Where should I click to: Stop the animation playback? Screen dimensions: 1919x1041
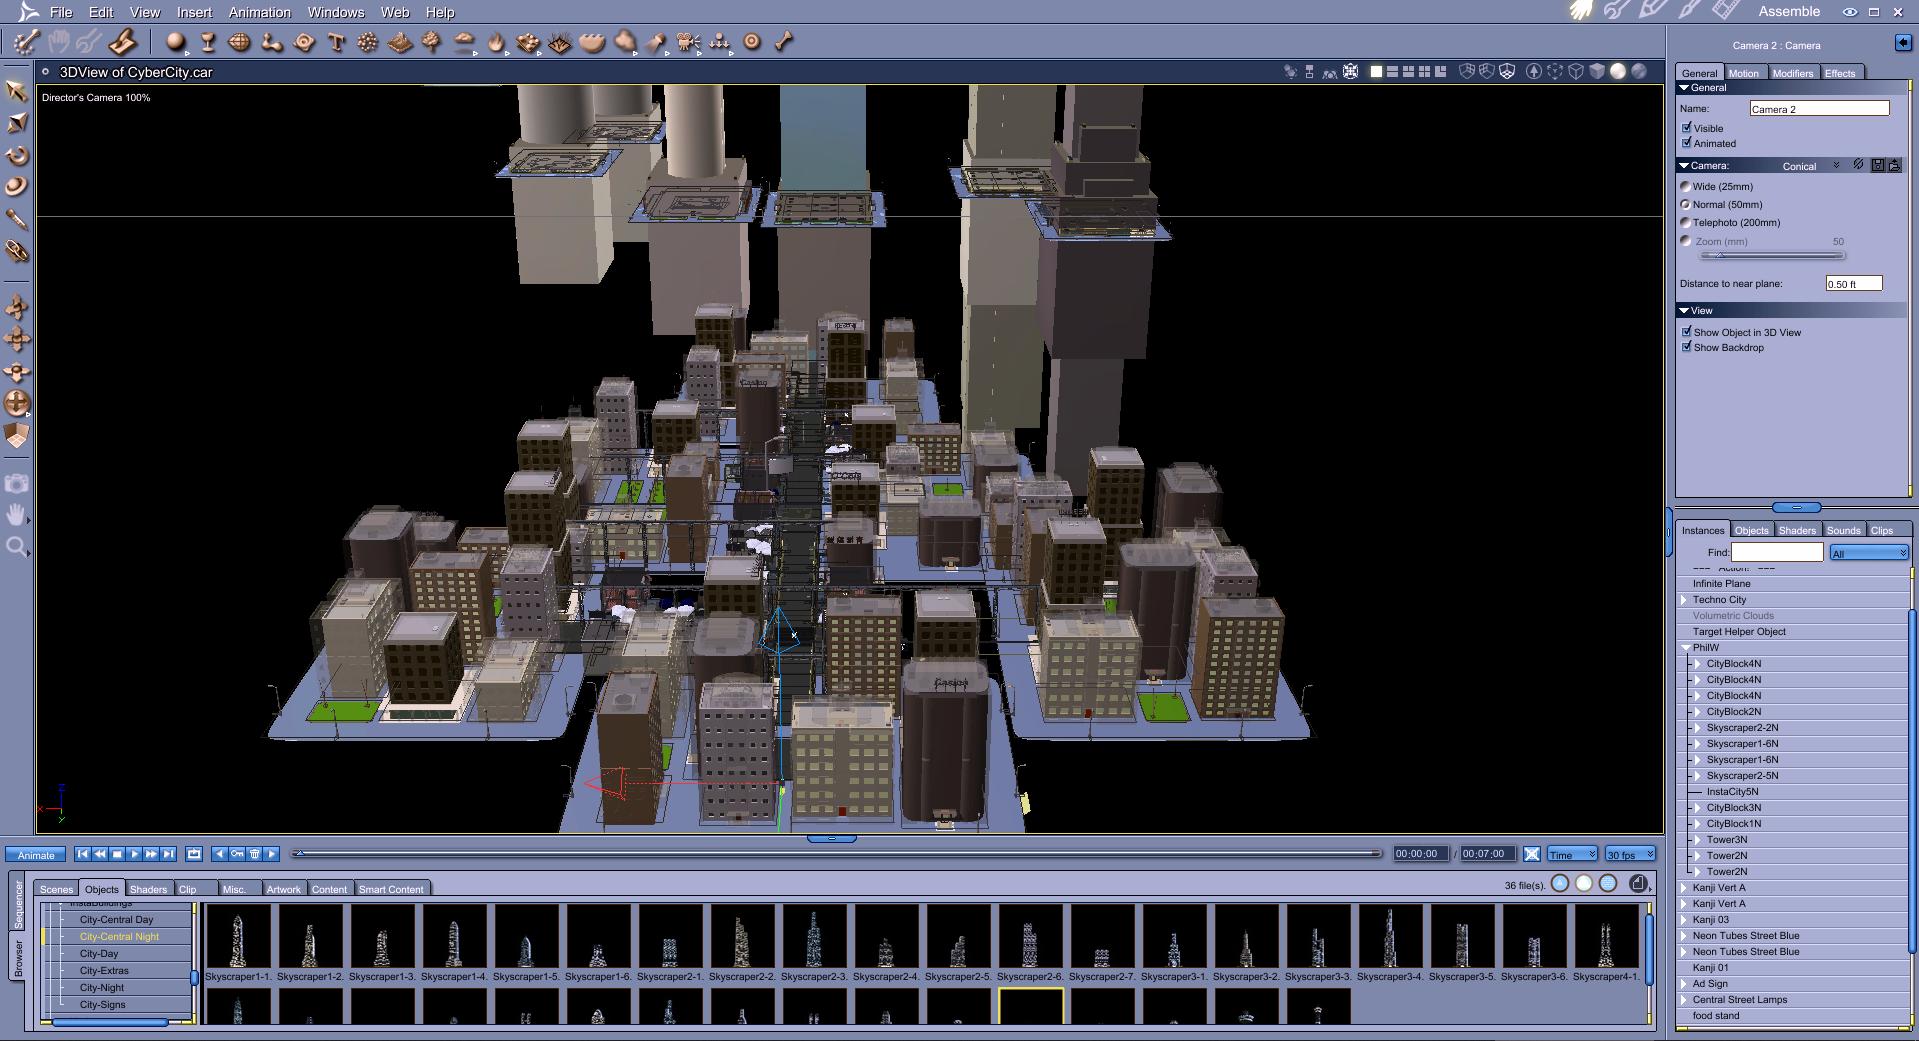[x=117, y=854]
